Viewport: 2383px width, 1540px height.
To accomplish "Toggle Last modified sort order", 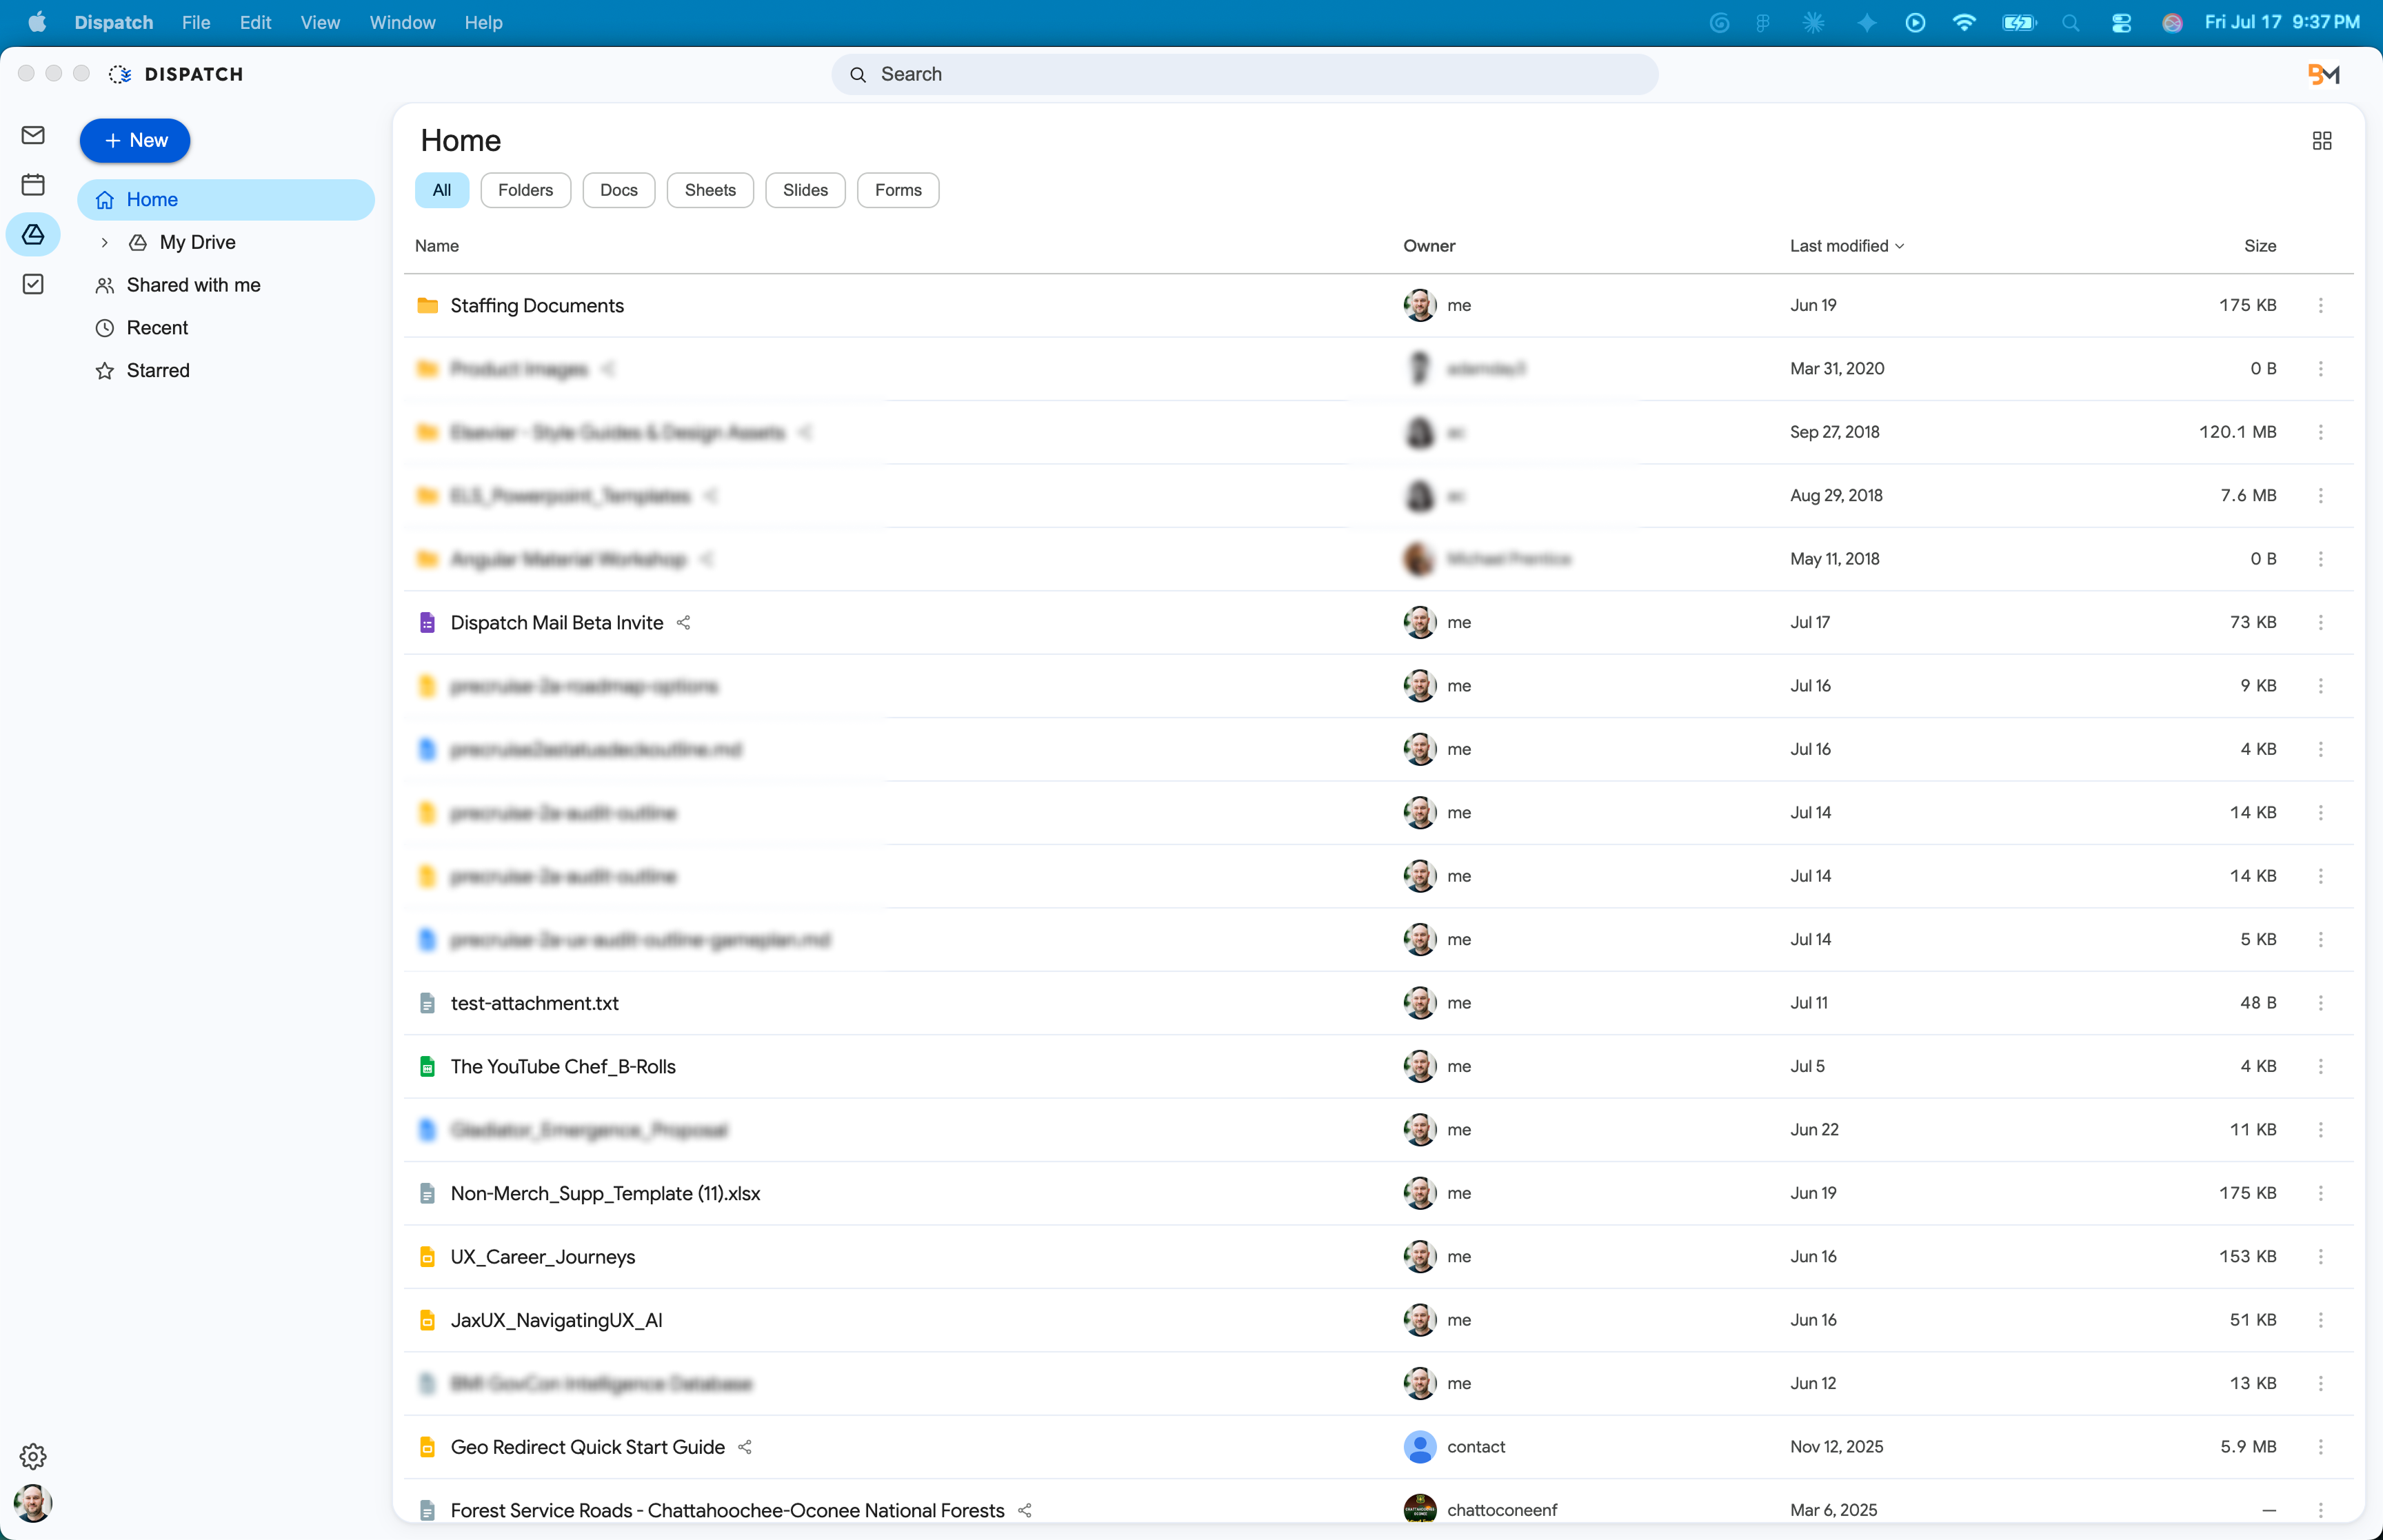I will point(1847,246).
